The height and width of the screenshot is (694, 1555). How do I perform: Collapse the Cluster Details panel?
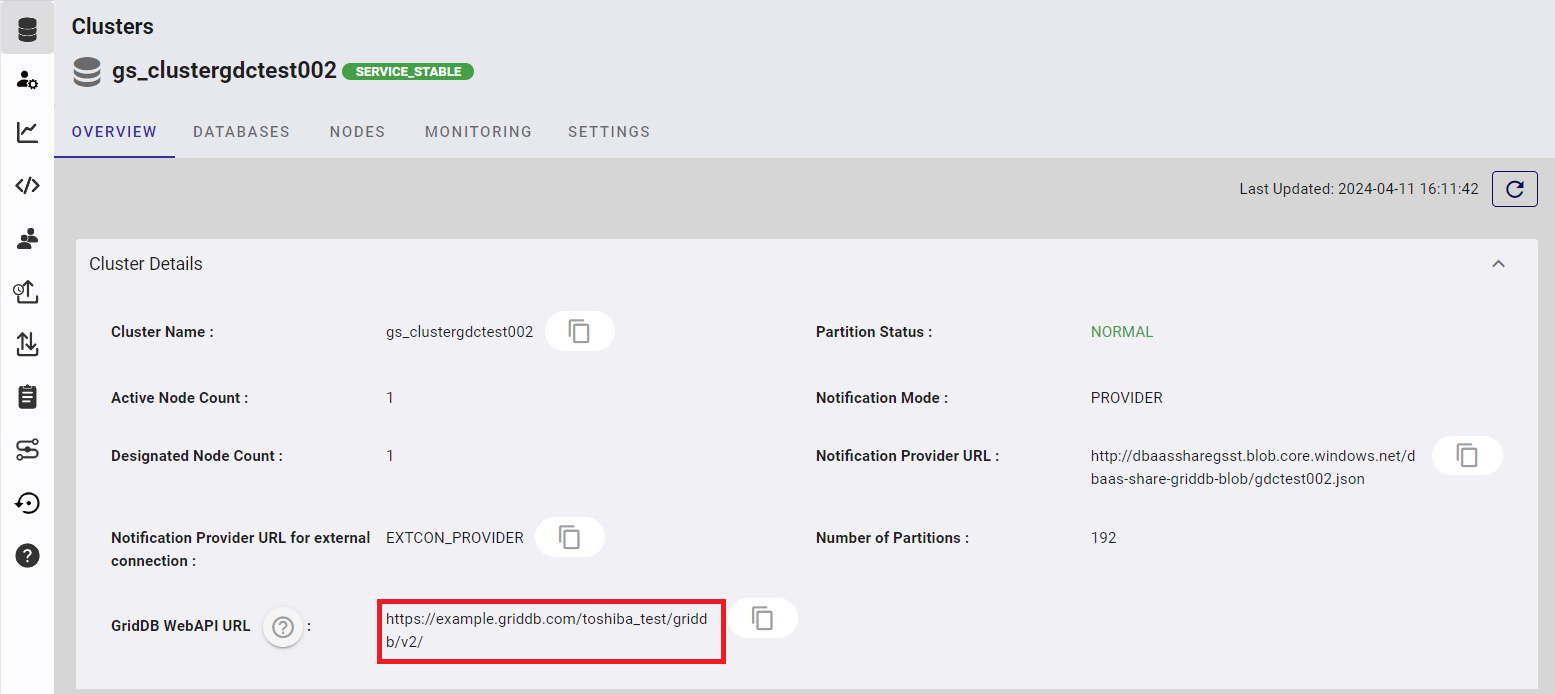coord(1498,264)
